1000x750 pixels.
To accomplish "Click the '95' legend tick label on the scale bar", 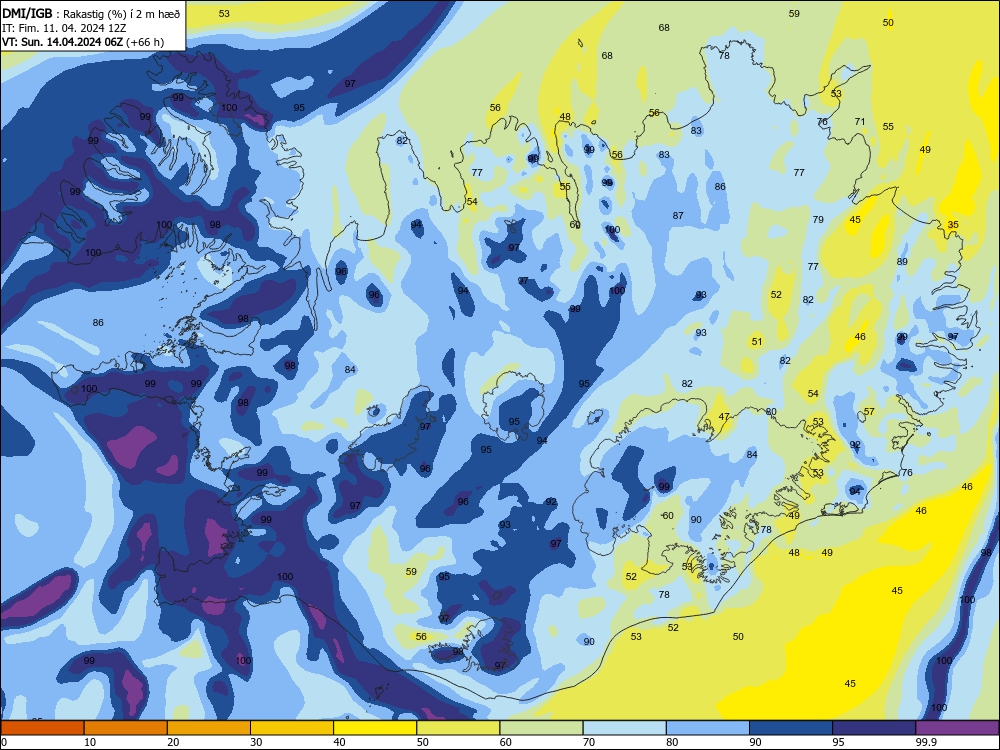I will [838, 742].
